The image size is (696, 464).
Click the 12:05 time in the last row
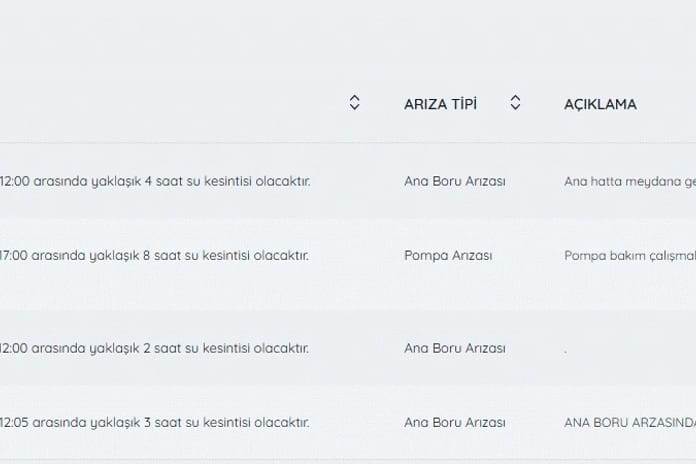coord(13,422)
